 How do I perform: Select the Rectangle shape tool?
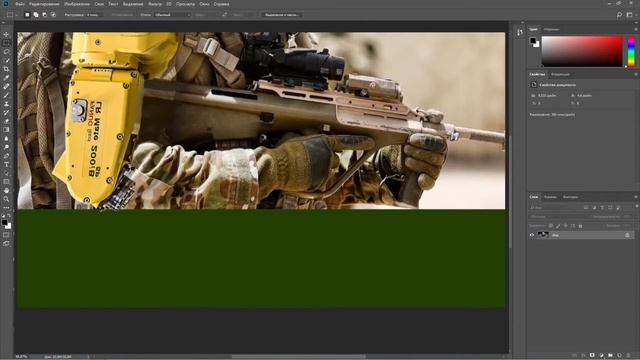click(6, 182)
